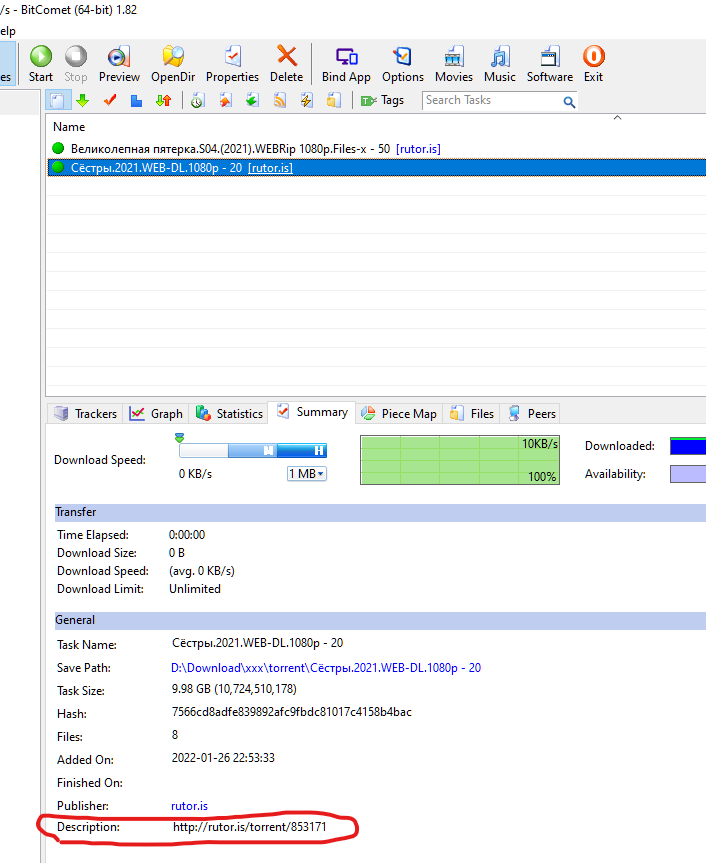Click the green speed graph panel
The image size is (706, 863).
[459, 460]
